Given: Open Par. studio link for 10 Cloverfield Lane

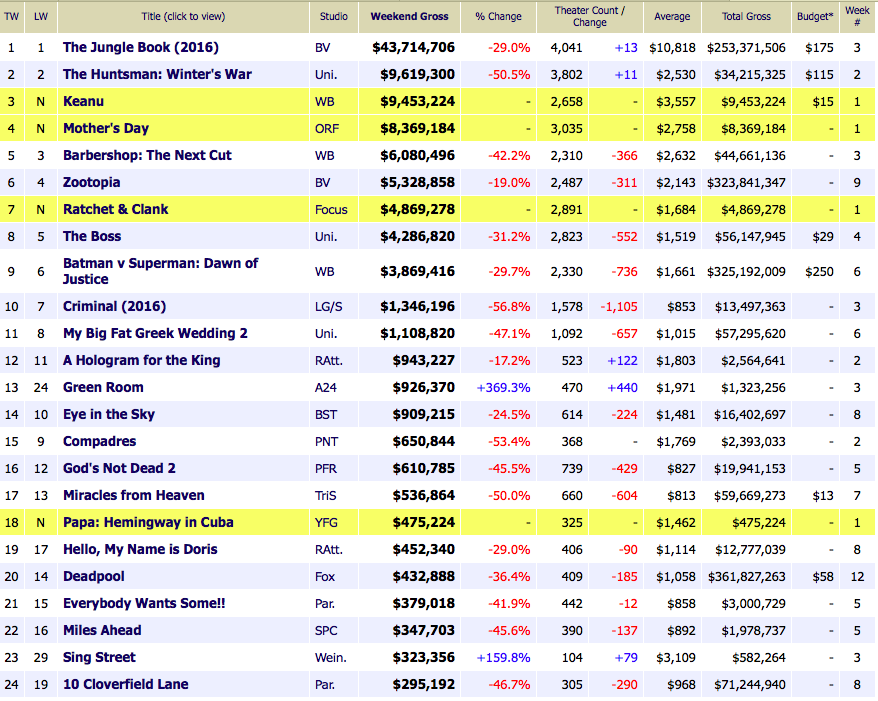Looking at the screenshot, I should [x=325, y=685].
